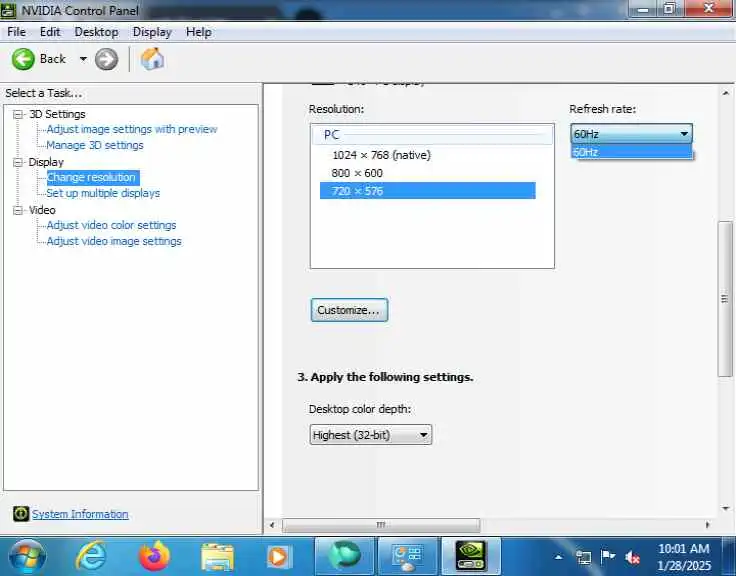Open the Desktop menu
The image size is (736, 576).
click(x=96, y=32)
